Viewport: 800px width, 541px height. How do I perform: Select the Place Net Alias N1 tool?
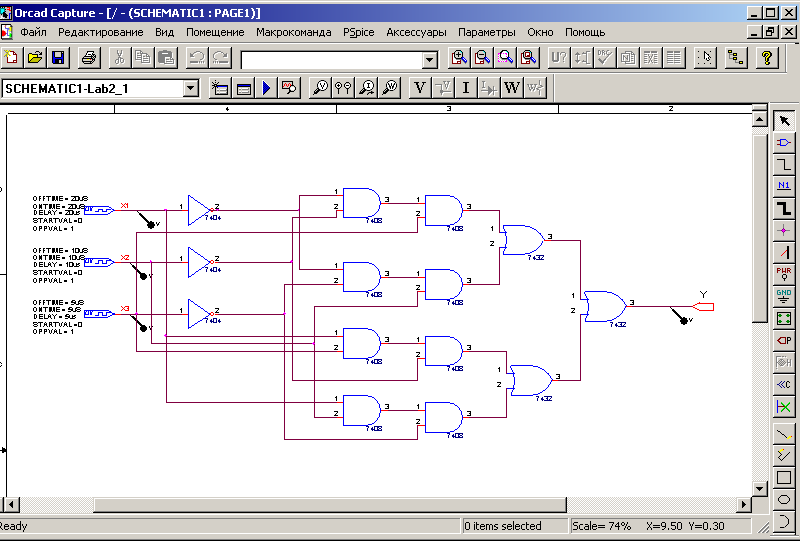click(784, 187)
